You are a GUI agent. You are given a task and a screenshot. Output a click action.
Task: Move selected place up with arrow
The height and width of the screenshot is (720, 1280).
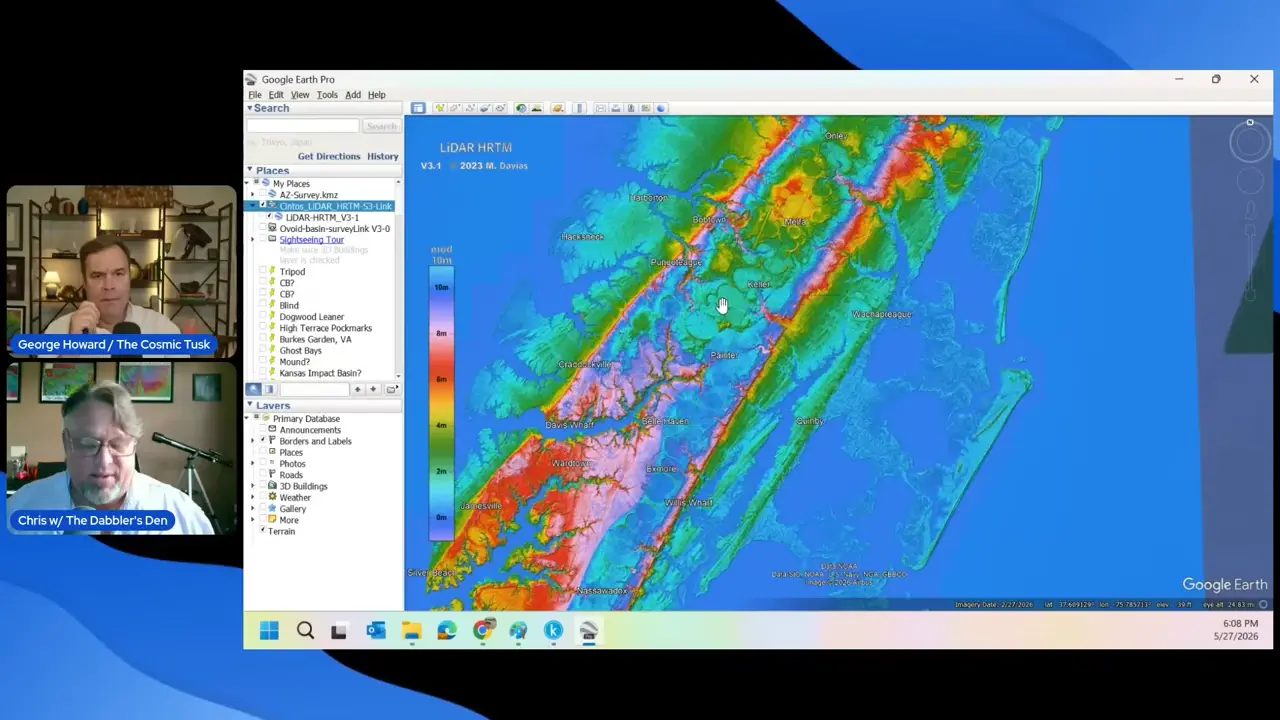click(358, 389)
